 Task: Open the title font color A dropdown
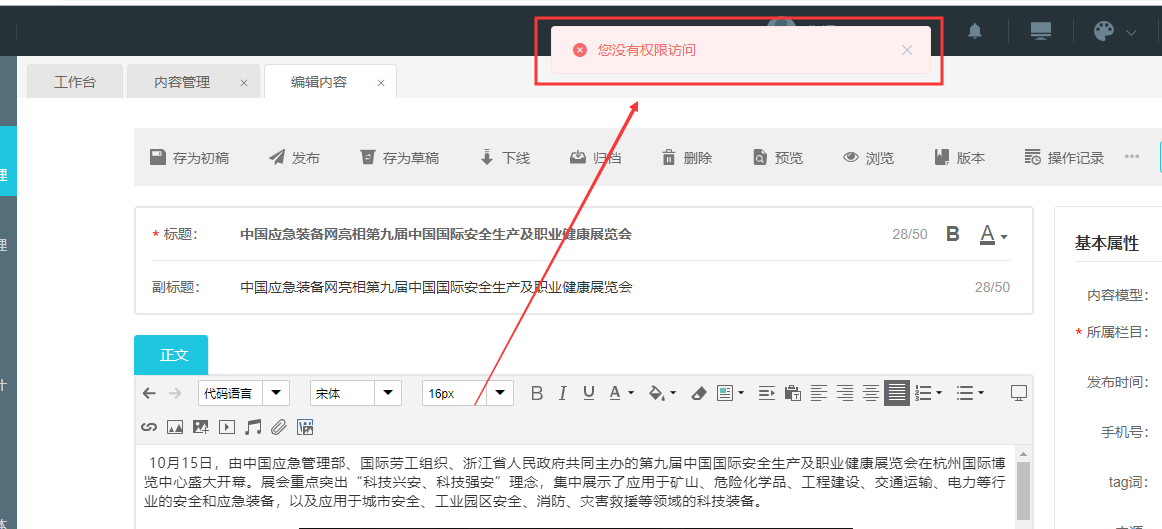tap(993, 235)
